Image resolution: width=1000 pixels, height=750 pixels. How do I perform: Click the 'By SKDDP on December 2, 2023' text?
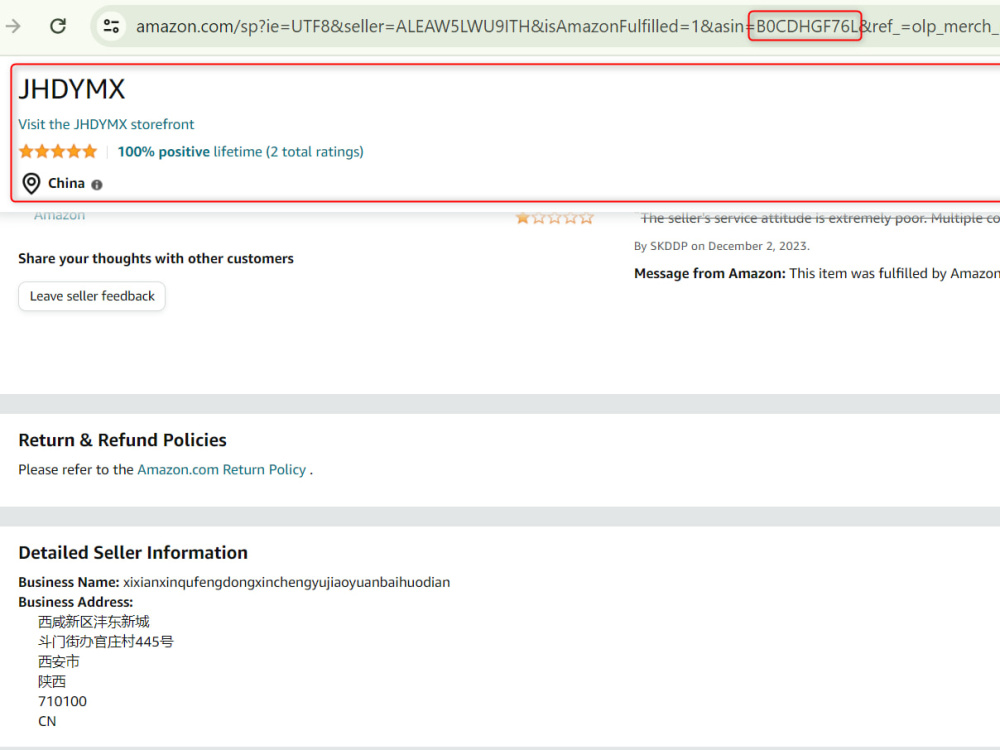722,246
